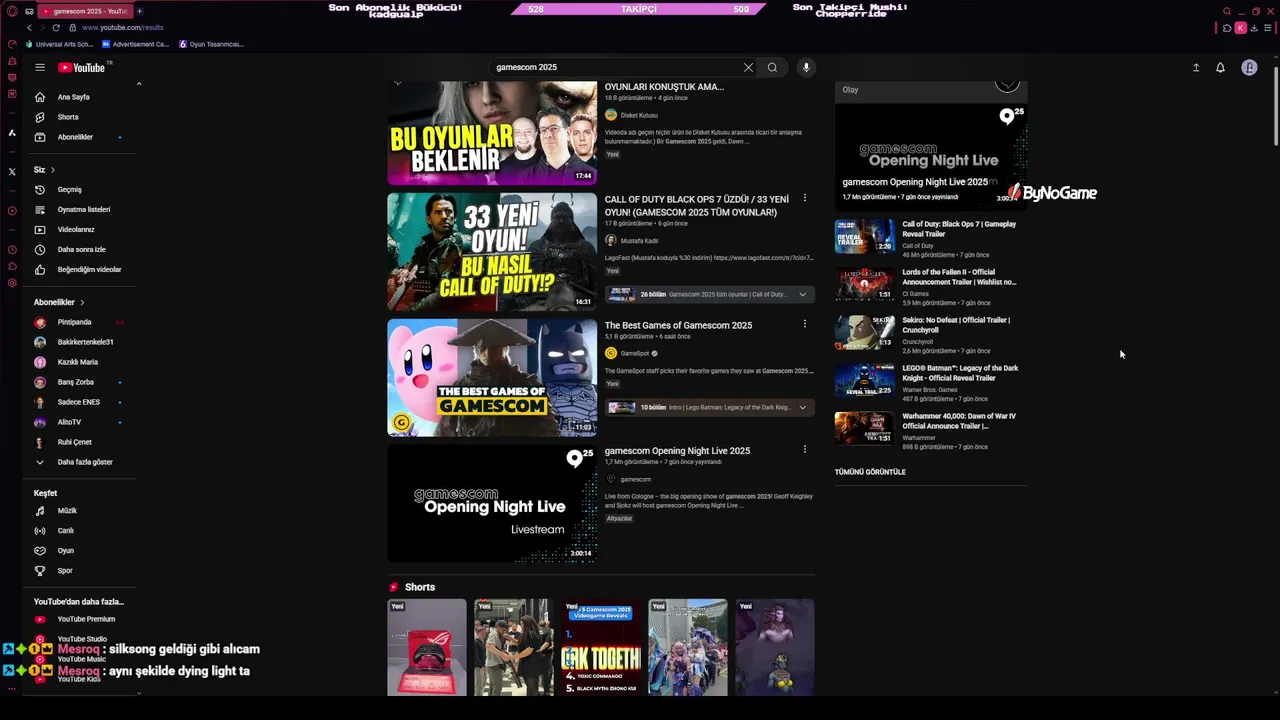Open Opening Night Live Livestream thumbnail

click(492, 503)
